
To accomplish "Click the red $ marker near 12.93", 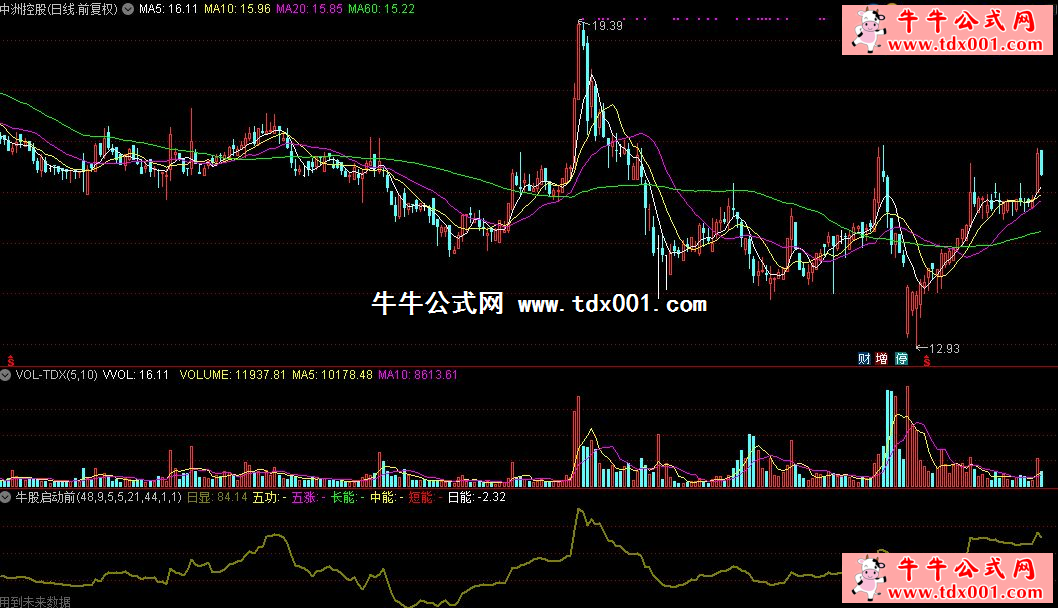I will pos(926,361).
